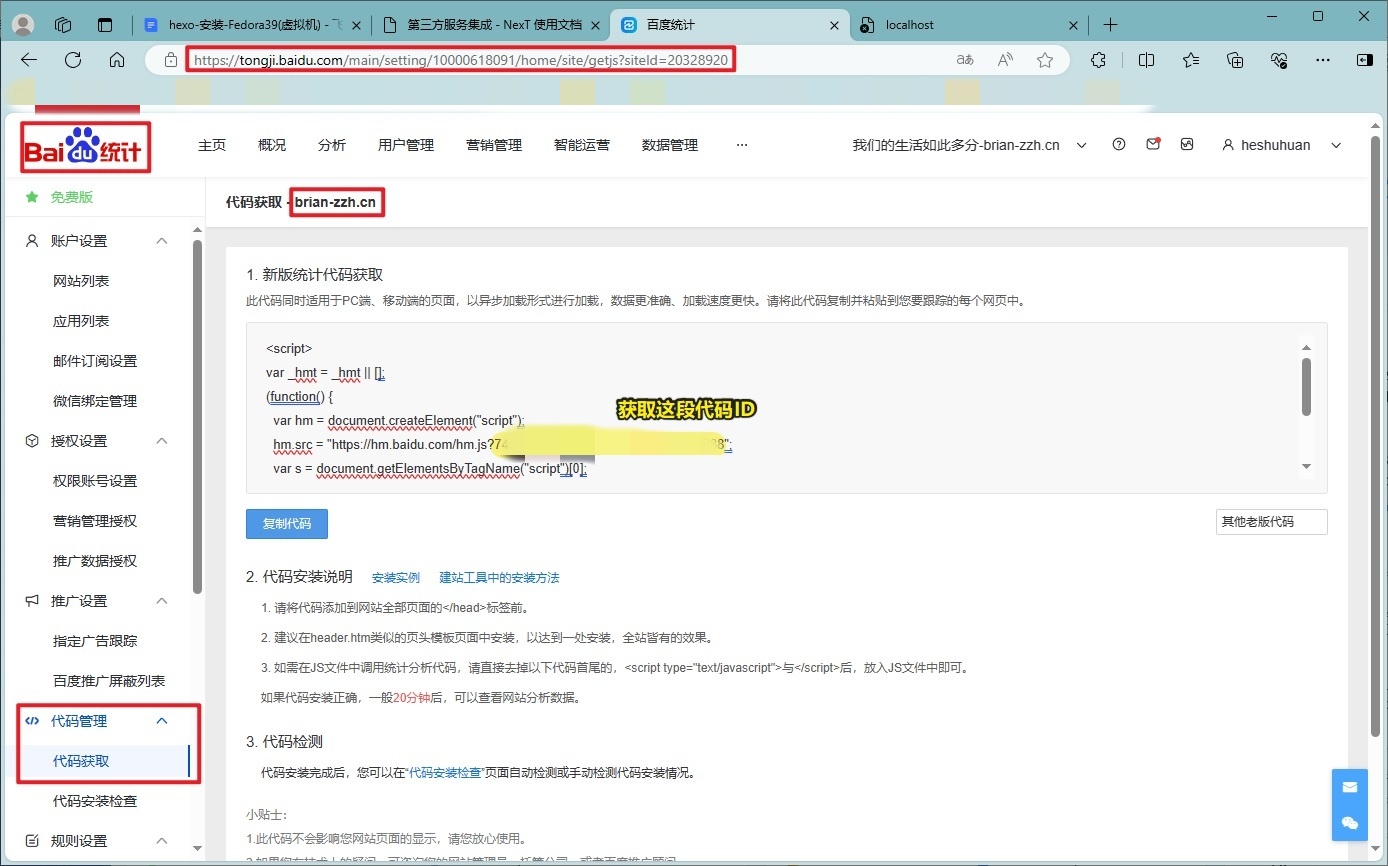Viewport: 1388px width, 866px height.
Task: Open the browser home page
Action: point(117,60)
